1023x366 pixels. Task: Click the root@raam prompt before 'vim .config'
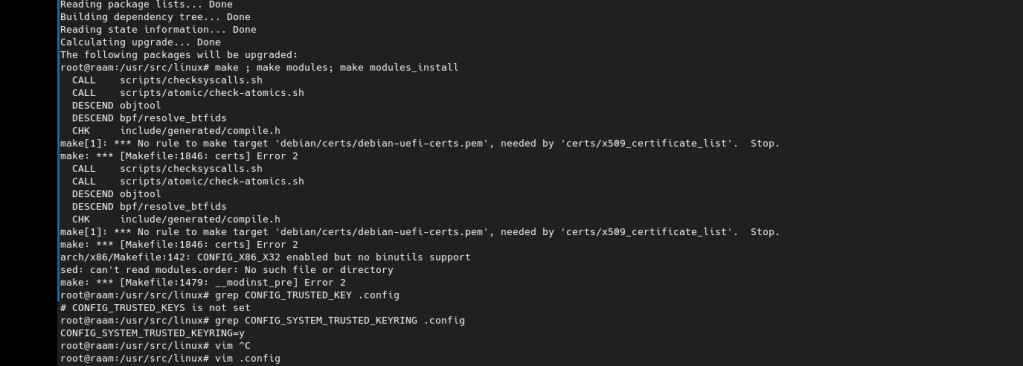pos(134,358)
